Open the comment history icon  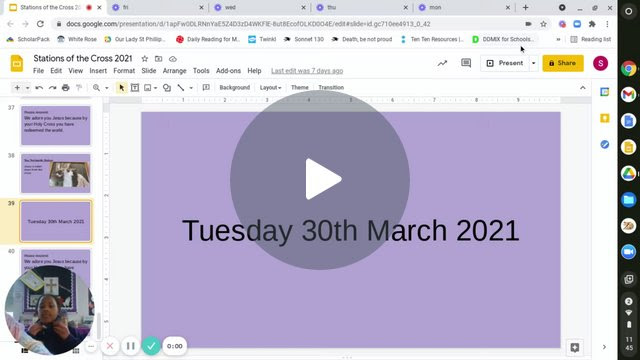coord(466,63)
